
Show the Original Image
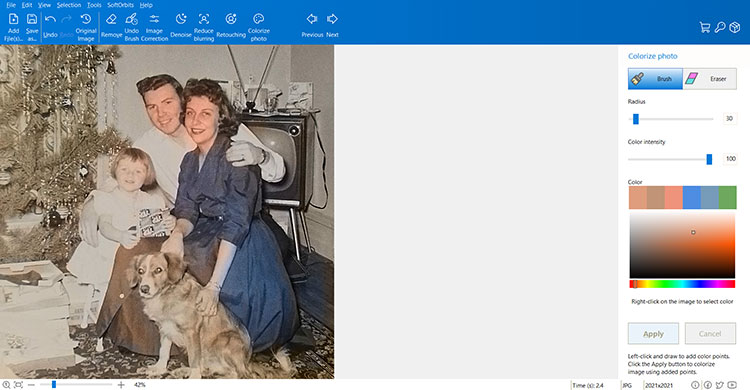click(86, 27)
